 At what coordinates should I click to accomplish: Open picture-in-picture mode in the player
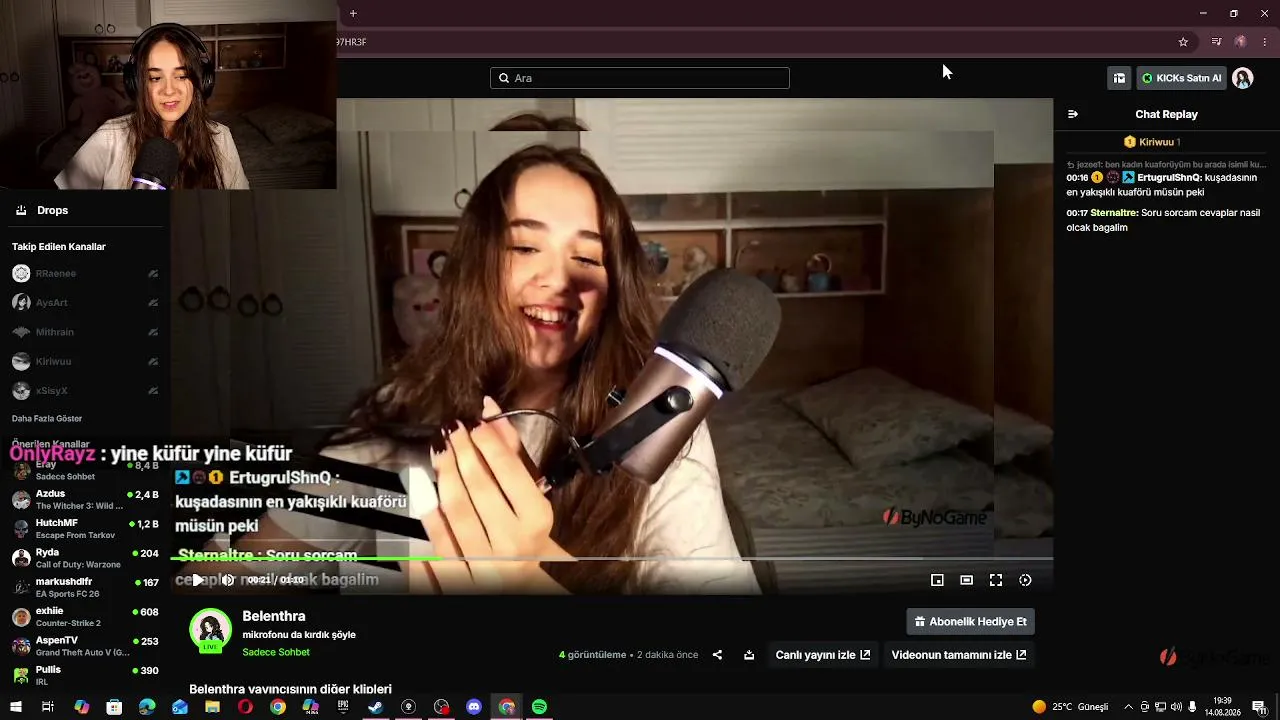pos(937,580)
